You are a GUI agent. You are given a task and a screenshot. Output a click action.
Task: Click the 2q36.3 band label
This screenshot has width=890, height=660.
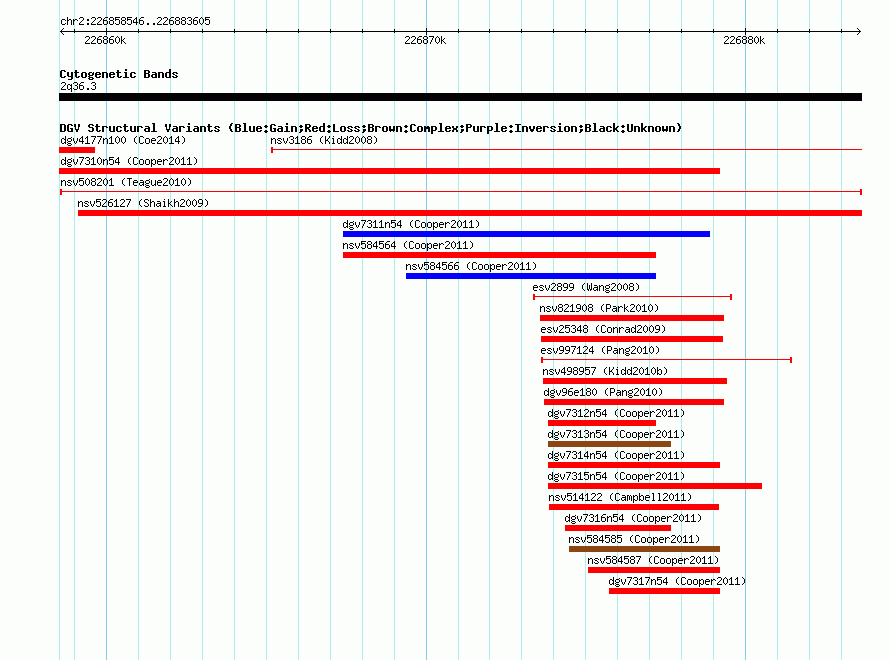coord(78,86)
